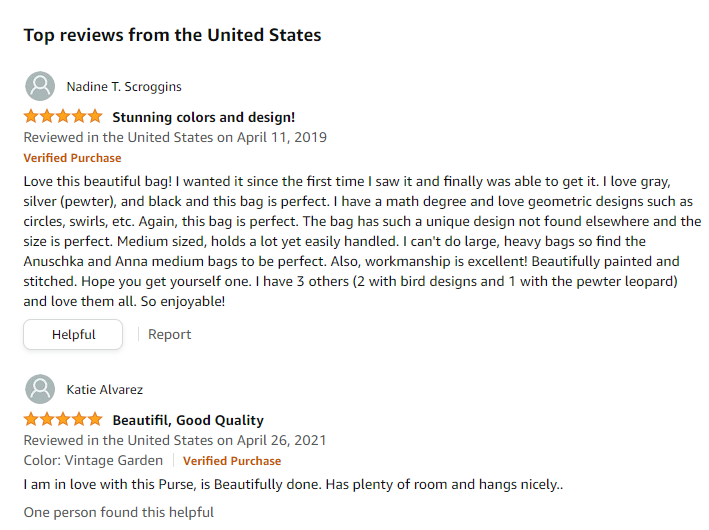This screenshot has width=709, height=530.
Task: Click Katie Alvarez's profile avatar icon
Action: tap(40, 389)
